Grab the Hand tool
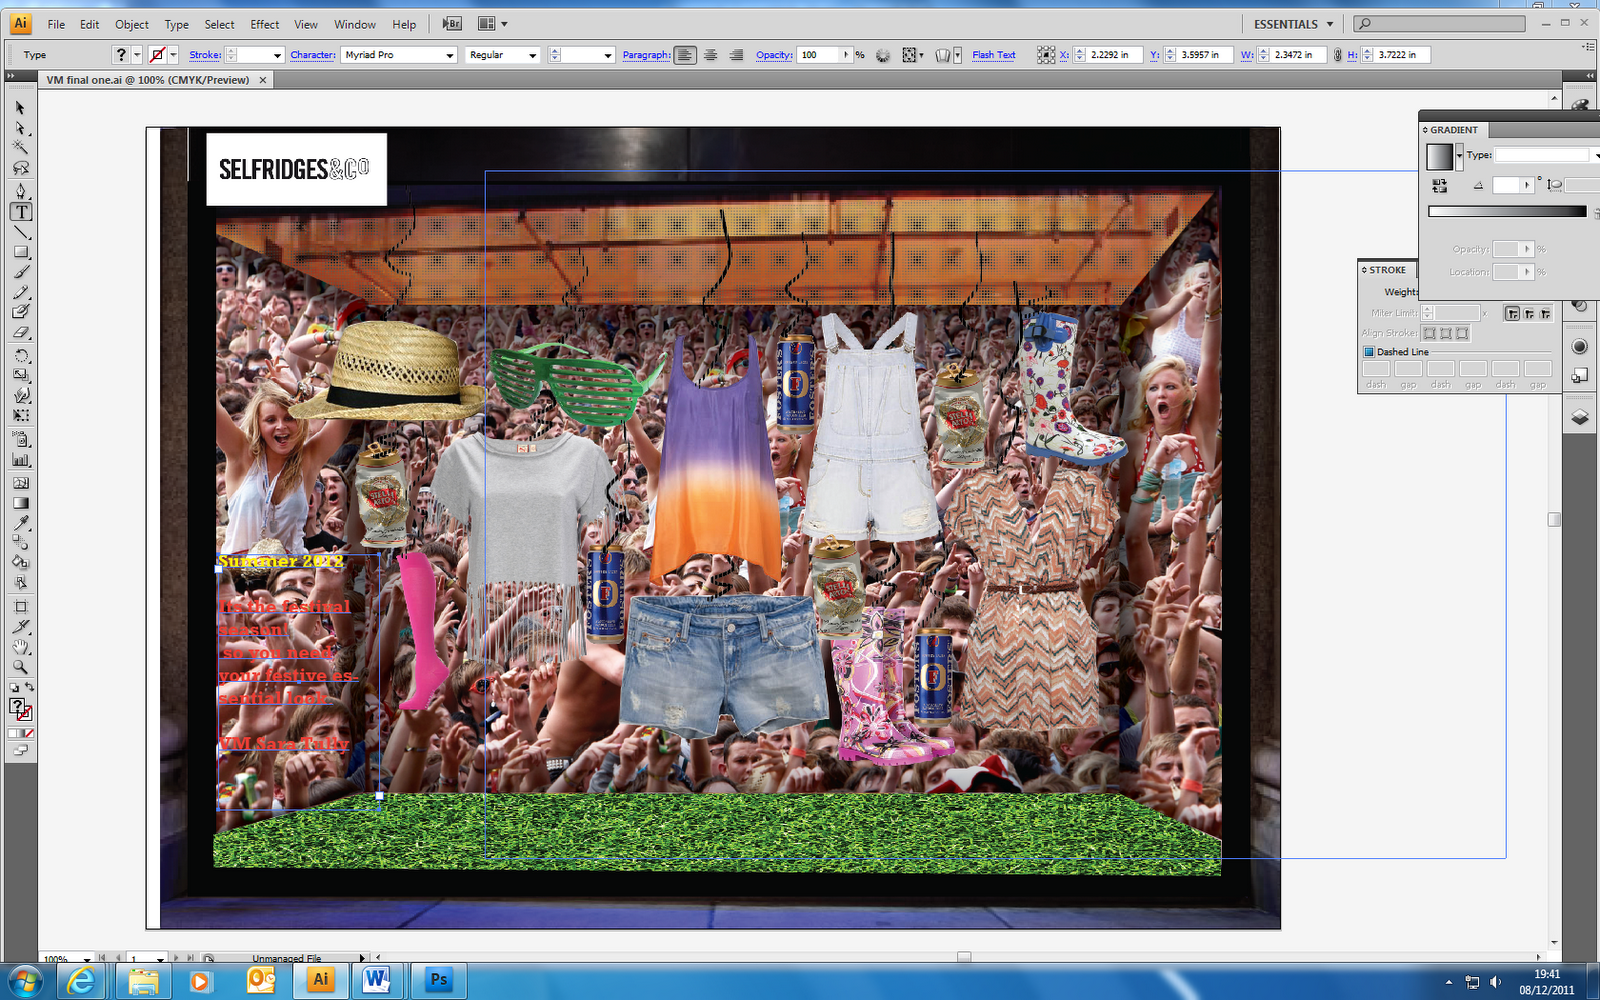Image resolution: width=1600 pixels, height=1000 pixels. click(x=20, y=647)
